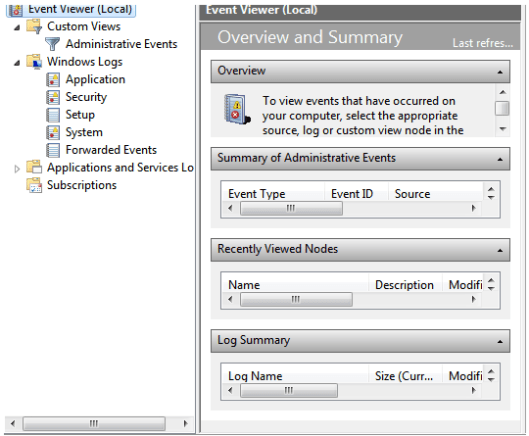Collapse the Windows Logs tree node
This screenshot has width=529, height=436.
17,63
